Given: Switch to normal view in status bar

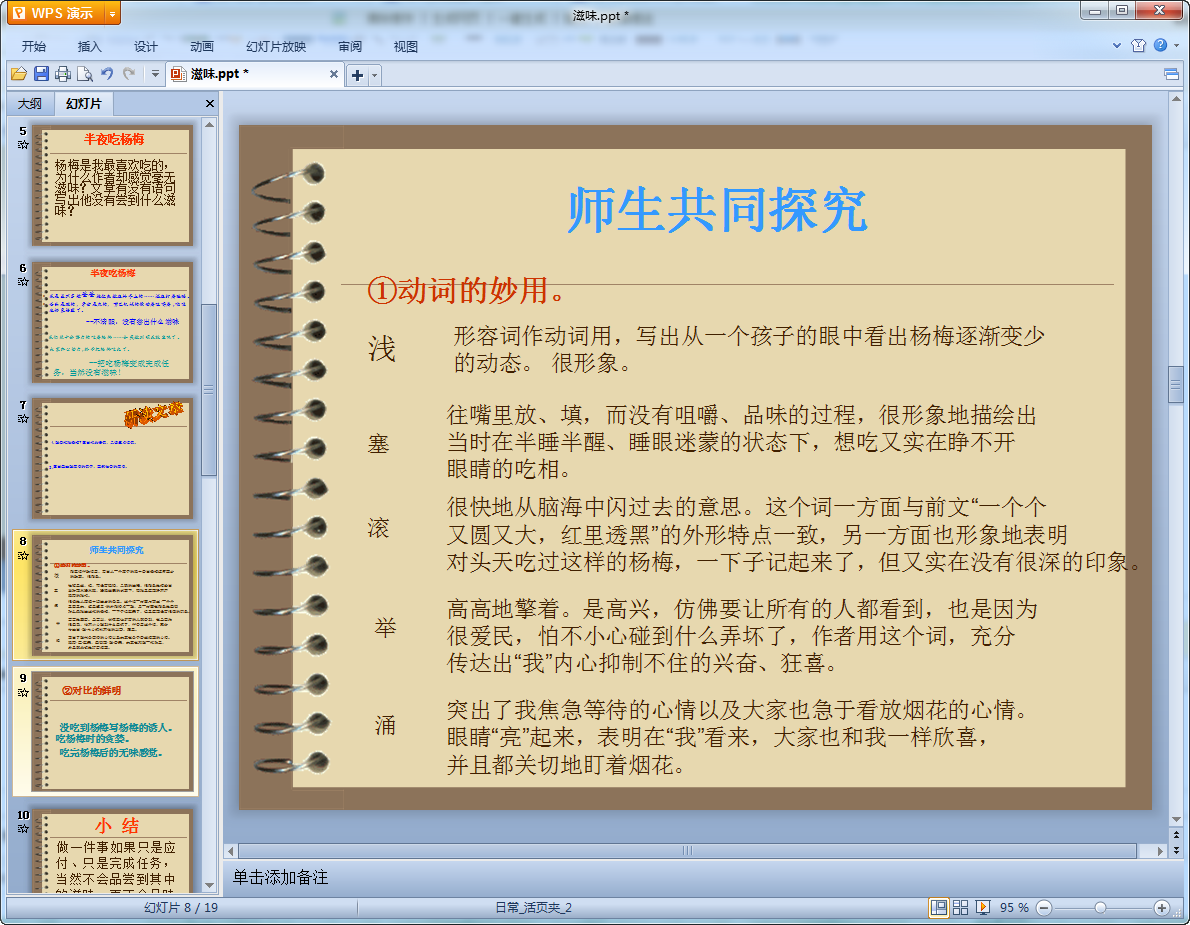Looking at the screenshot, I should click(939, 908).
